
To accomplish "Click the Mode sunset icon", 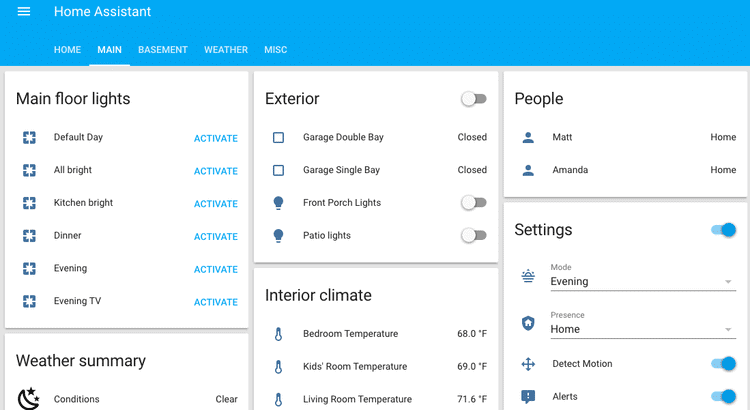I will pyautogui.click(x=528, y=276).
